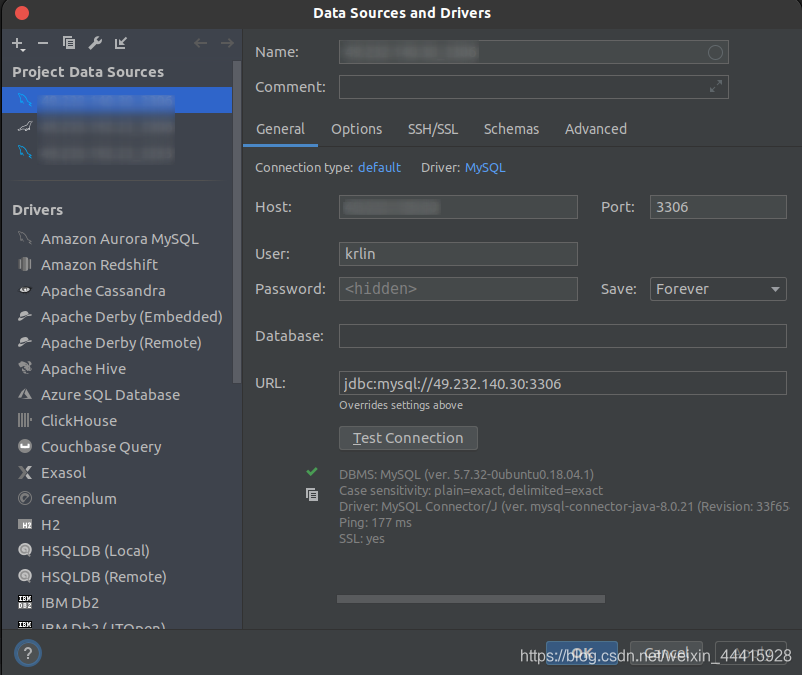The height and width of the screenshot is (675, 802).
Task: Click the Port field showing 3306
Action: [x=718, y=207]
